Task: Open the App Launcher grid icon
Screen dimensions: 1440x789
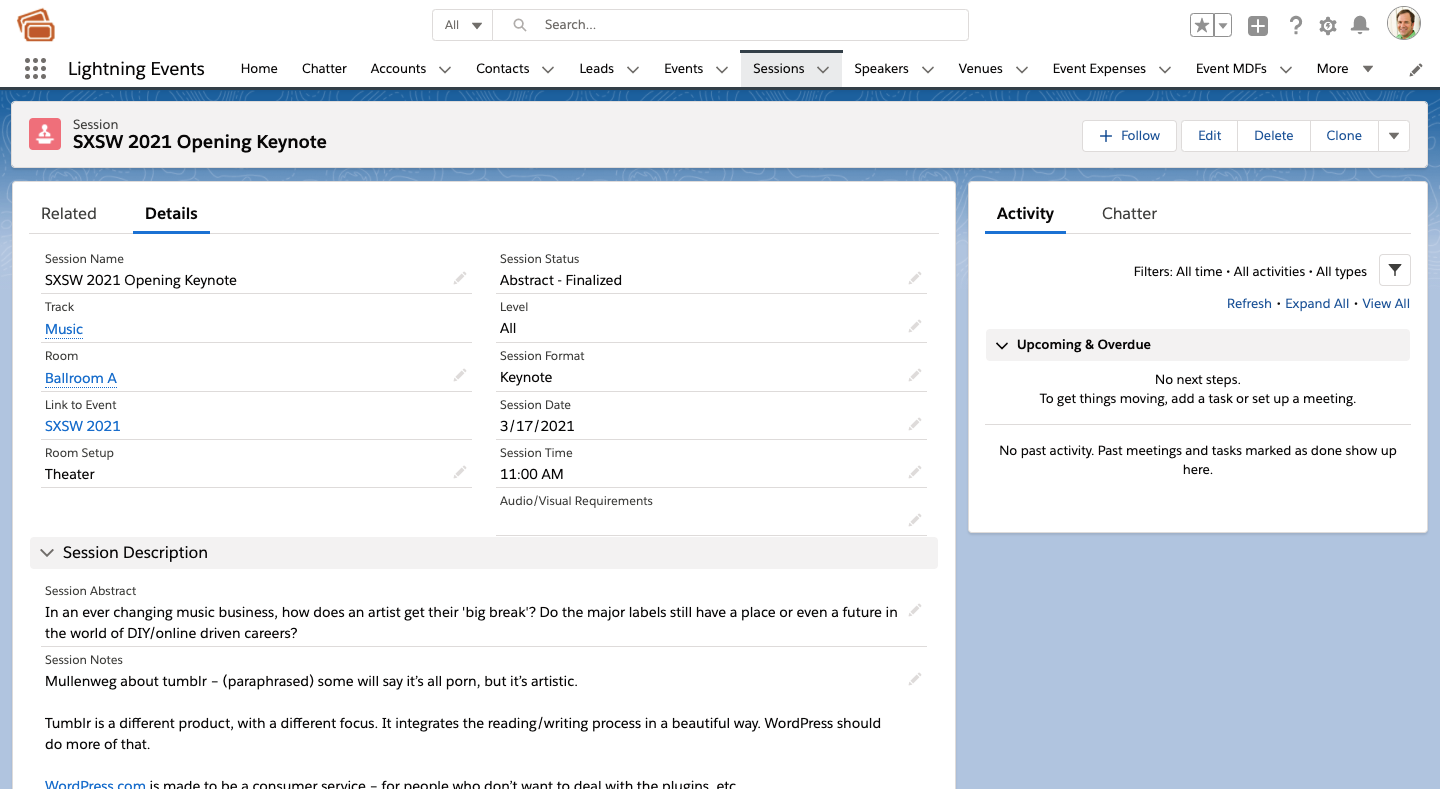Action: 35,69
